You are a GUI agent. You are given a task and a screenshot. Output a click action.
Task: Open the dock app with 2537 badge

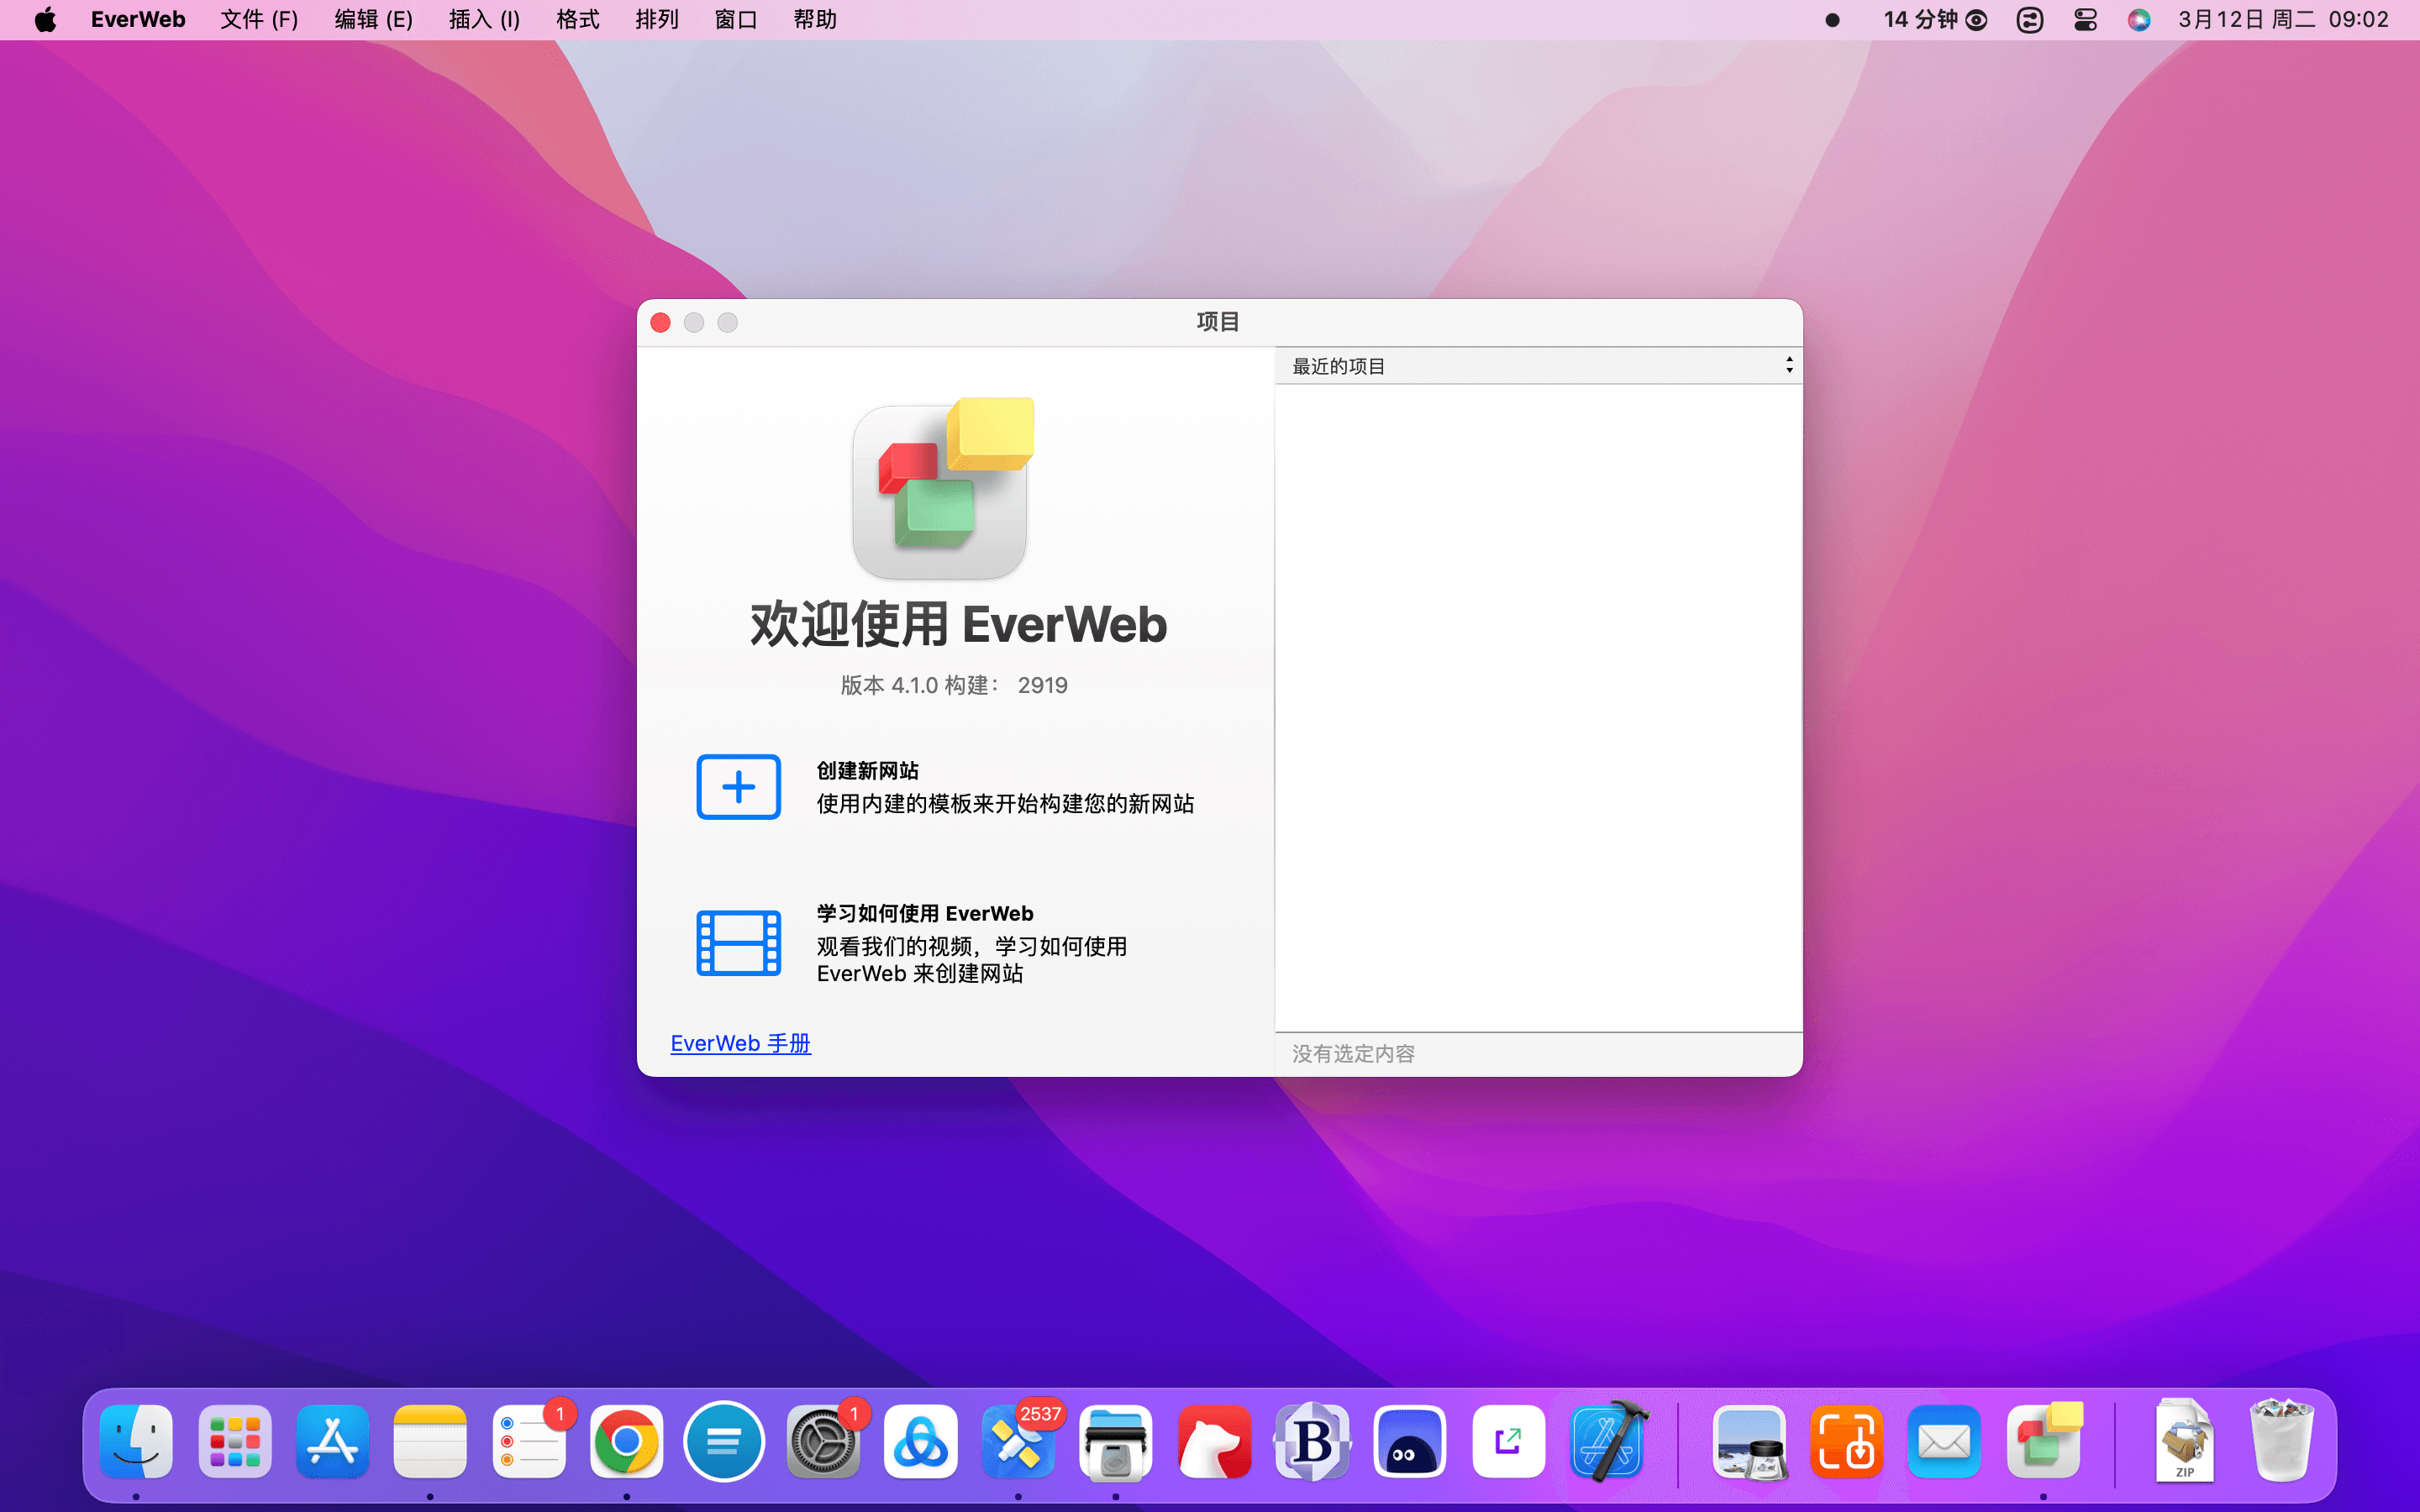pos(1018,1441)
